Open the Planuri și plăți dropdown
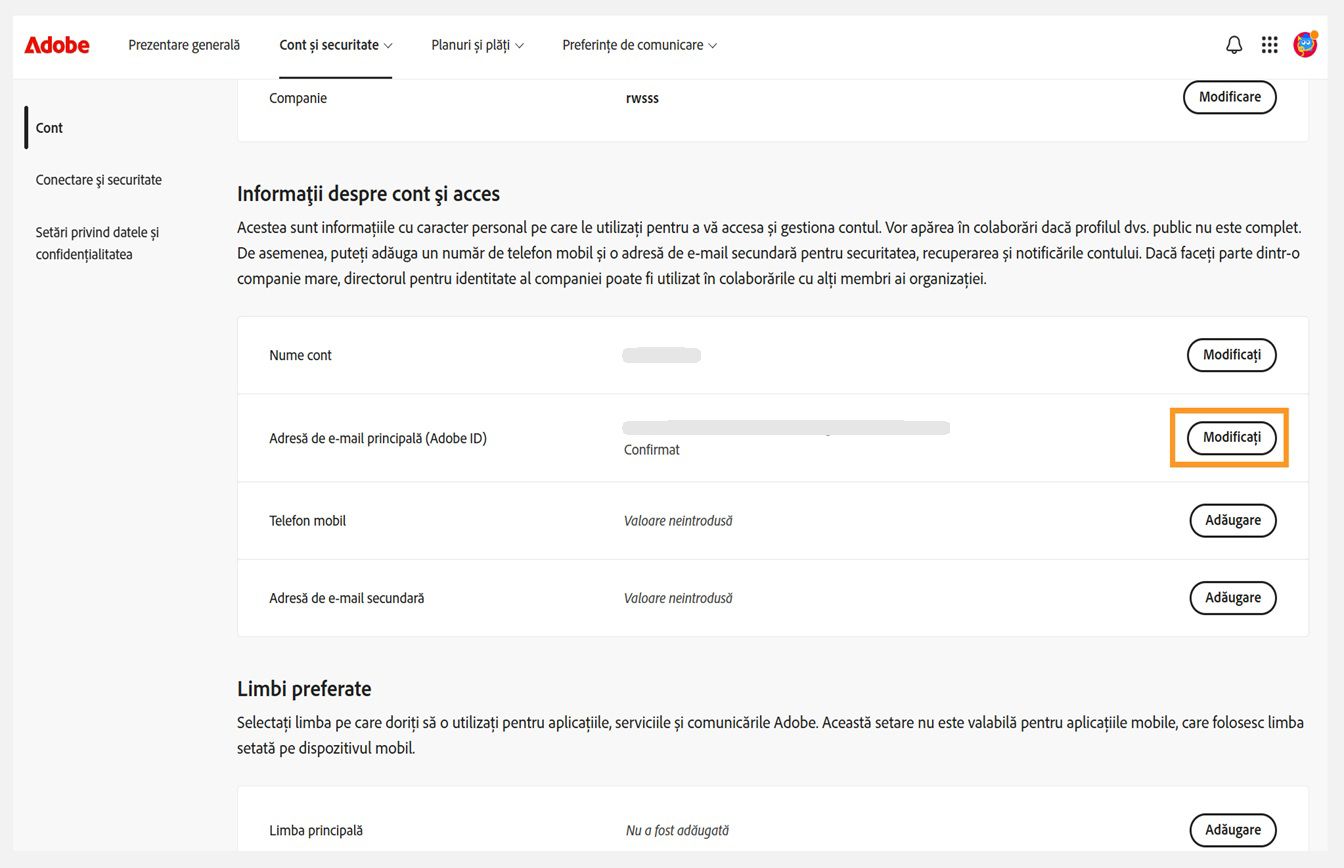 pos(477,44)
